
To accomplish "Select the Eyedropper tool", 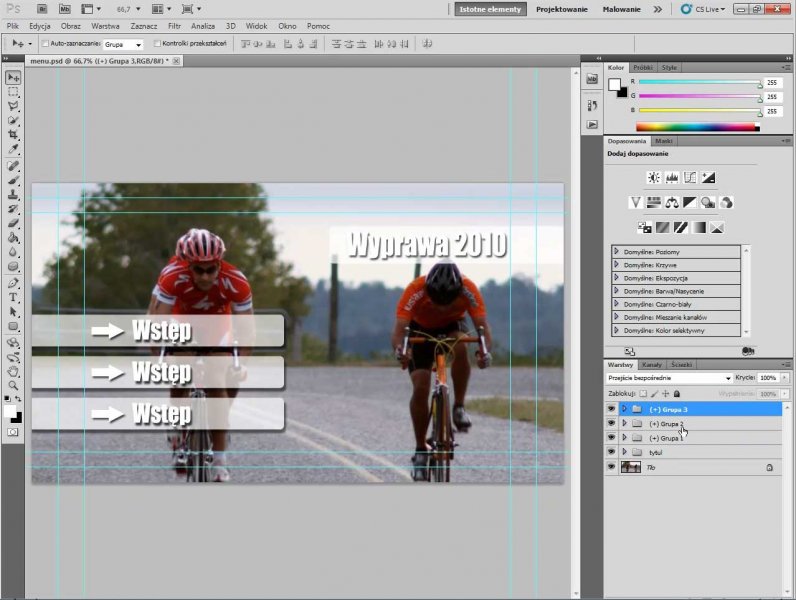I will coord(13,150).
